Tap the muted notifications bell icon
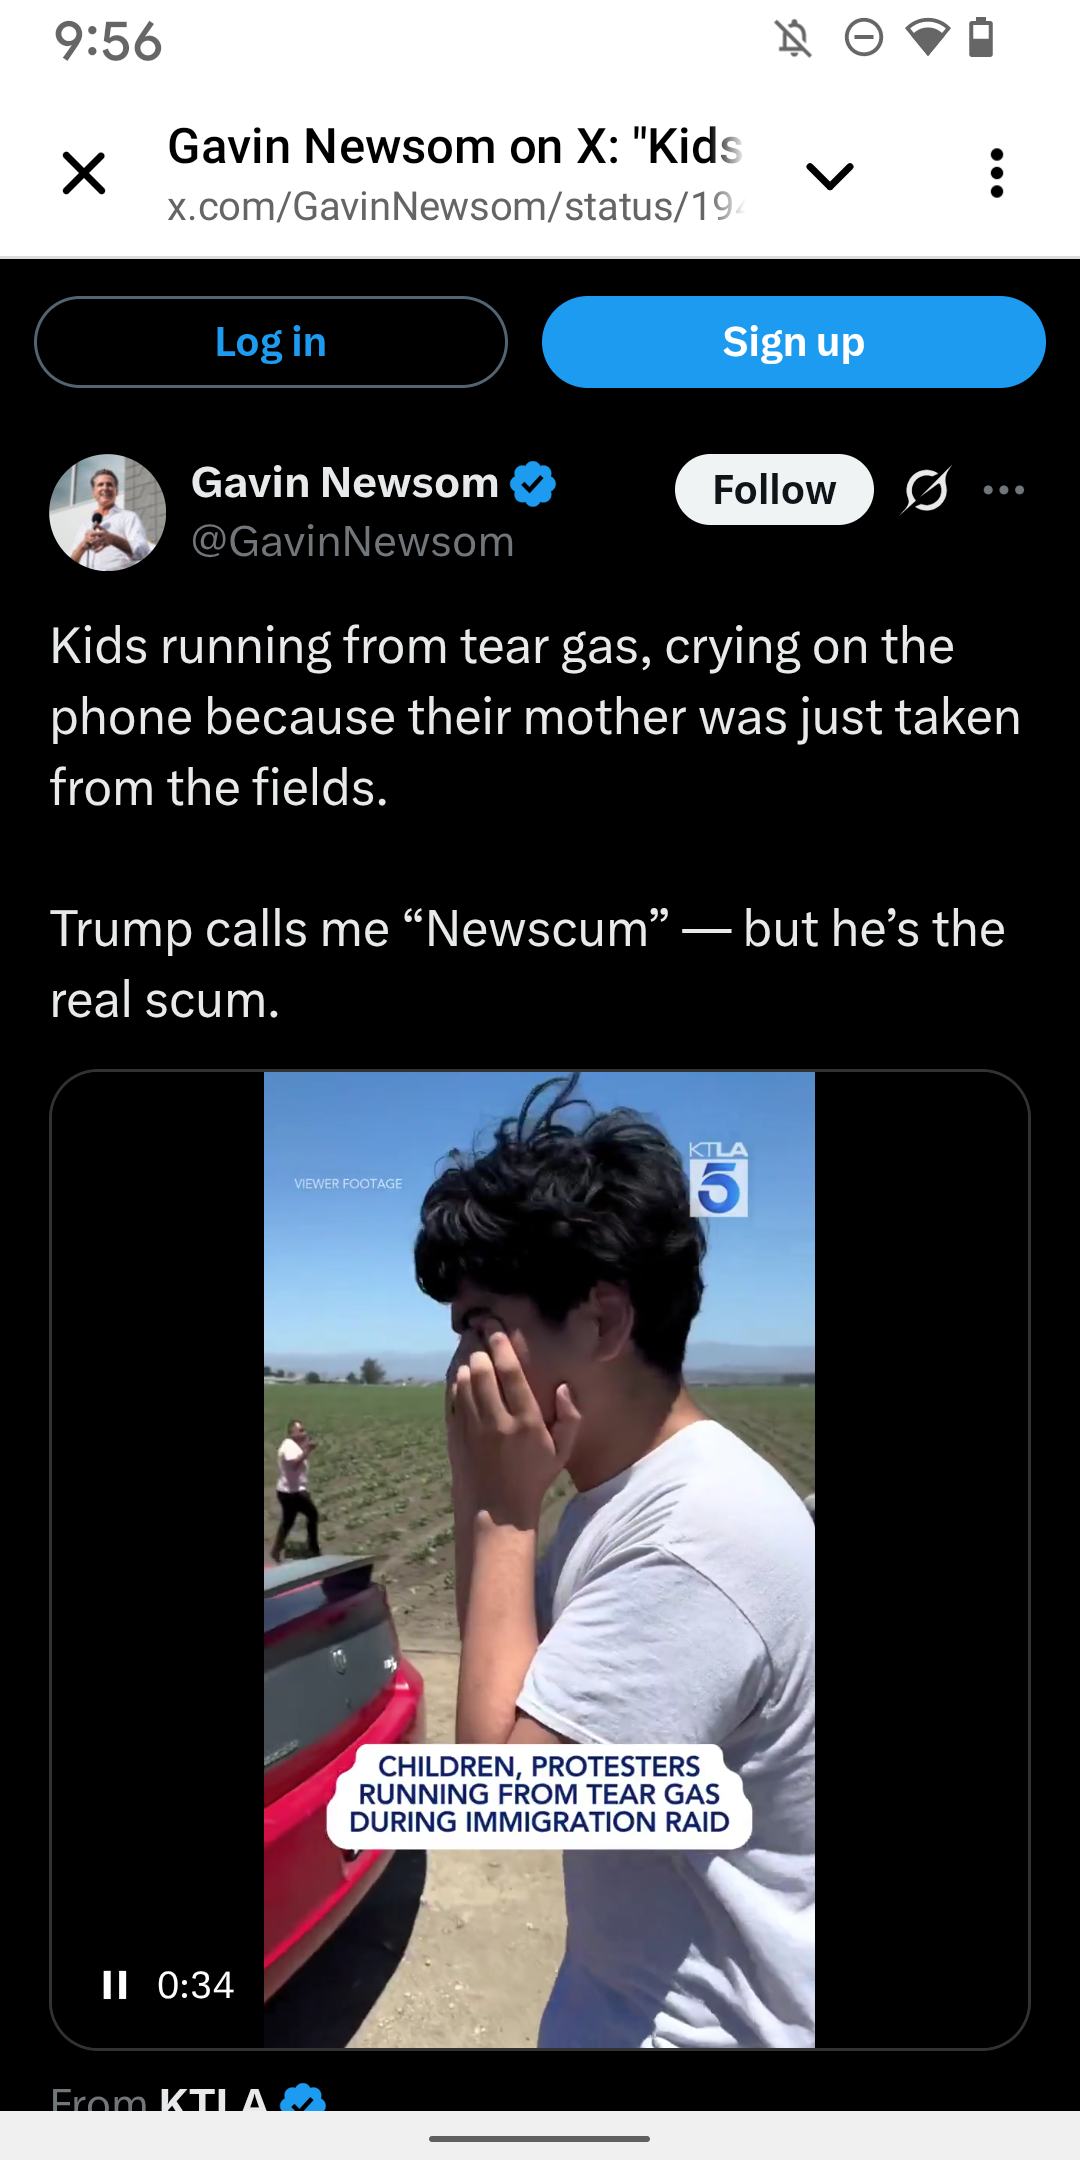The image size is (1080, 2160). click(x=794, y=38)
